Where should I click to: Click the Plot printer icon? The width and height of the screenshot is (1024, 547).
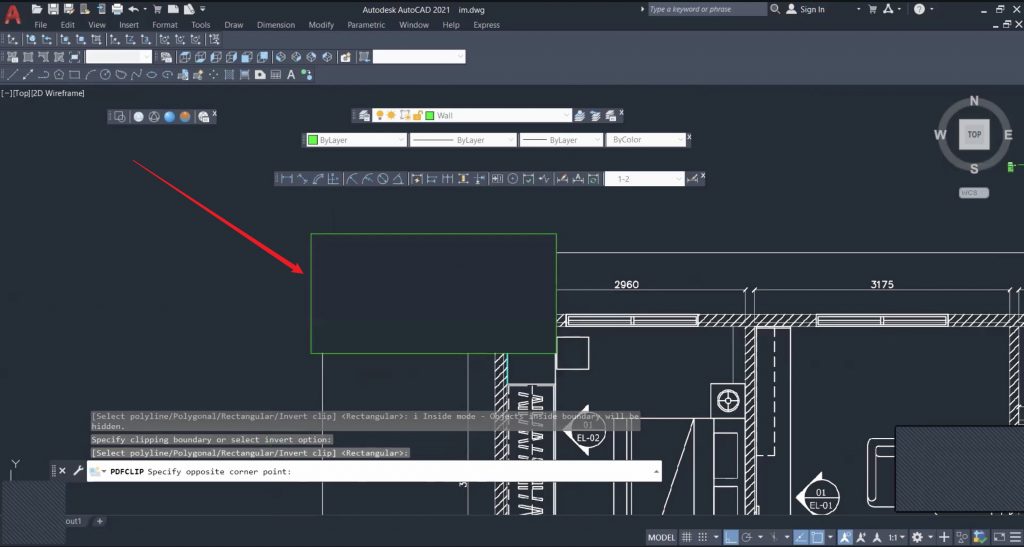[x=118, y=9]
